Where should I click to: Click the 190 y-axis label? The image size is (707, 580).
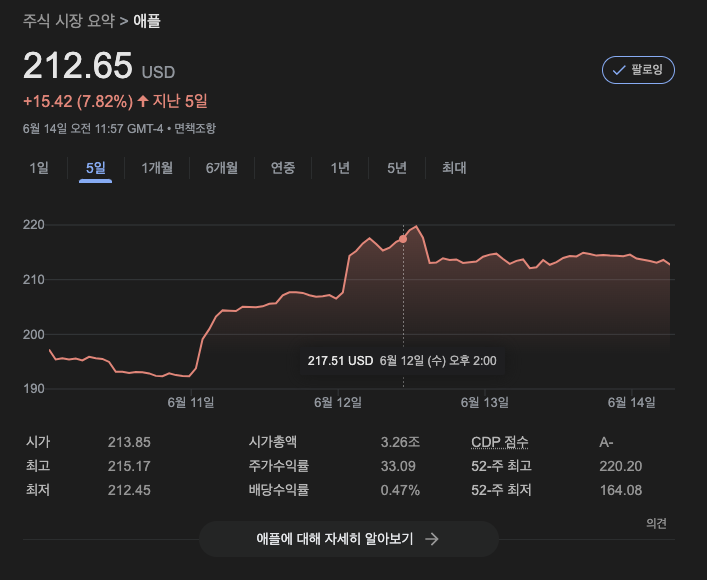pyautogui.click(x=34, y=388)
